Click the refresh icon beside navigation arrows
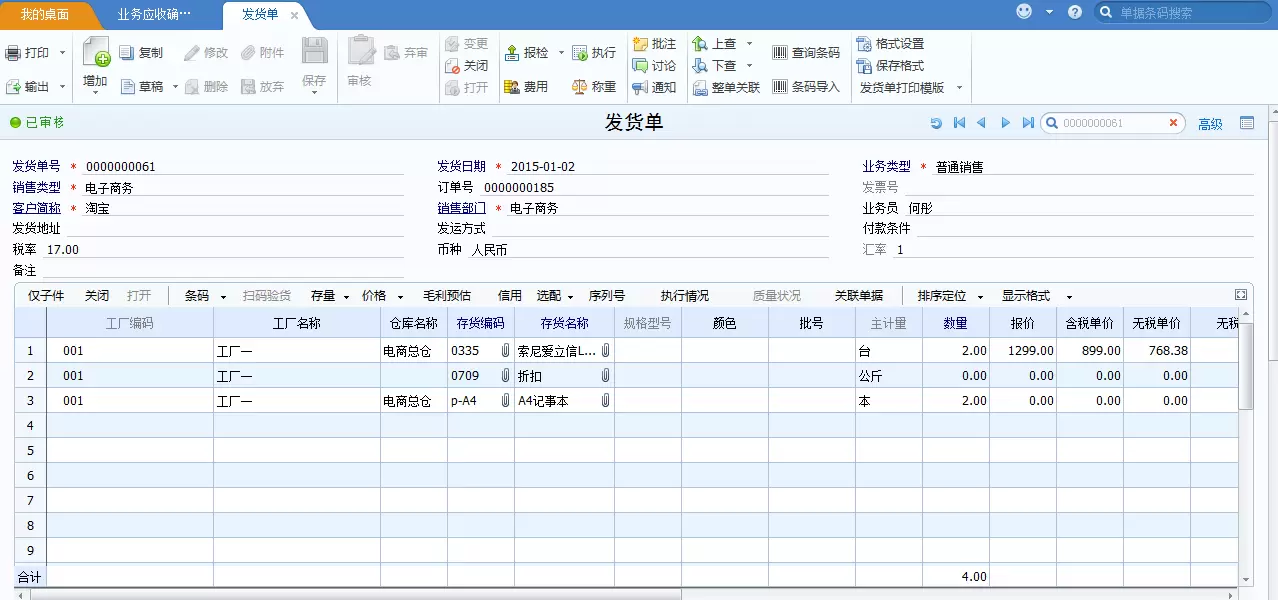 [936, 123]
